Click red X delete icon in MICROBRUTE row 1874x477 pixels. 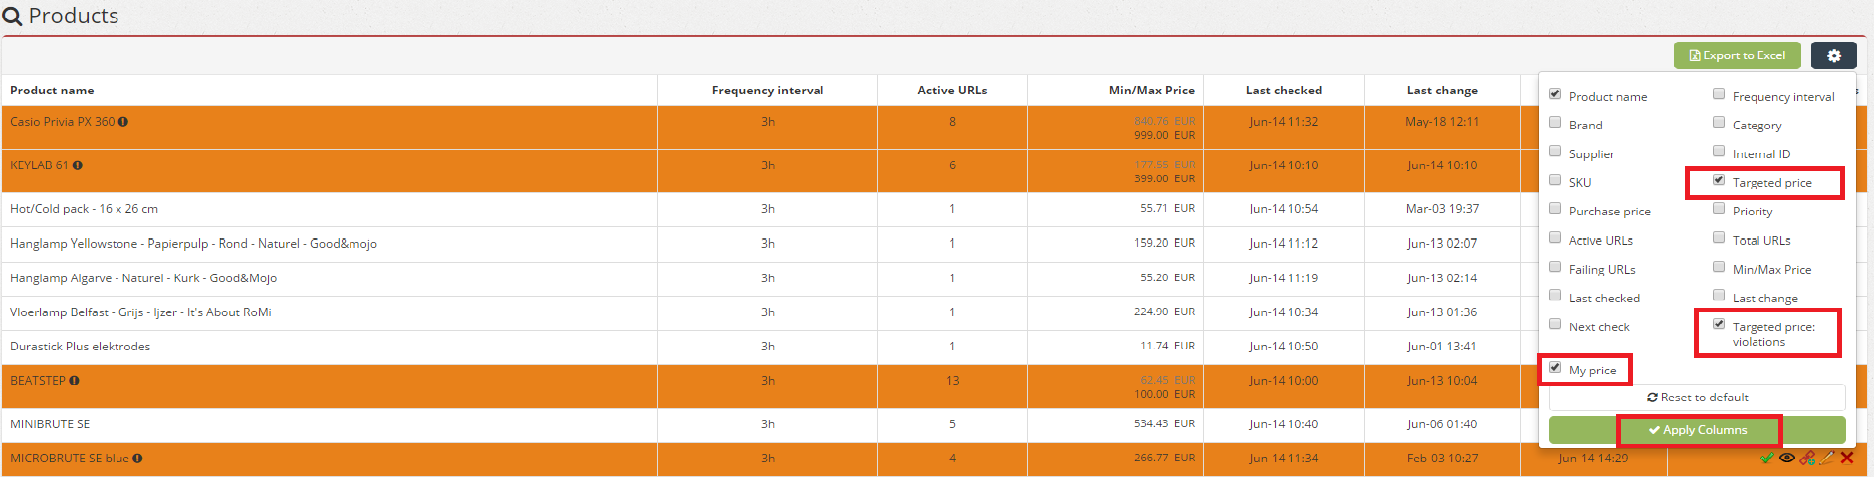pos(1847,458)
